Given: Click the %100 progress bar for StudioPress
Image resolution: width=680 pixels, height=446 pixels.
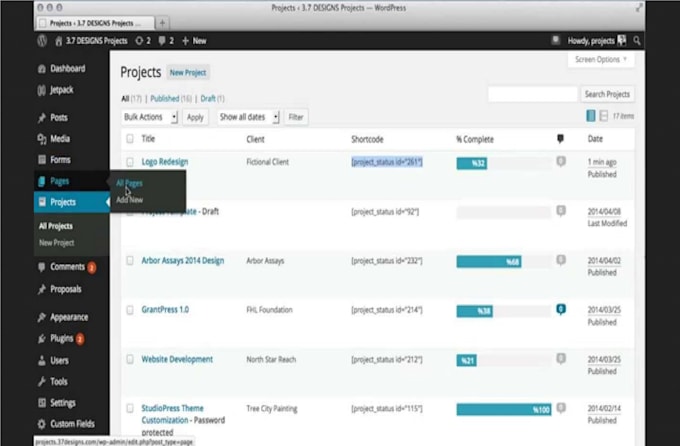Looking at the screenshot, I should pos(504,410).
